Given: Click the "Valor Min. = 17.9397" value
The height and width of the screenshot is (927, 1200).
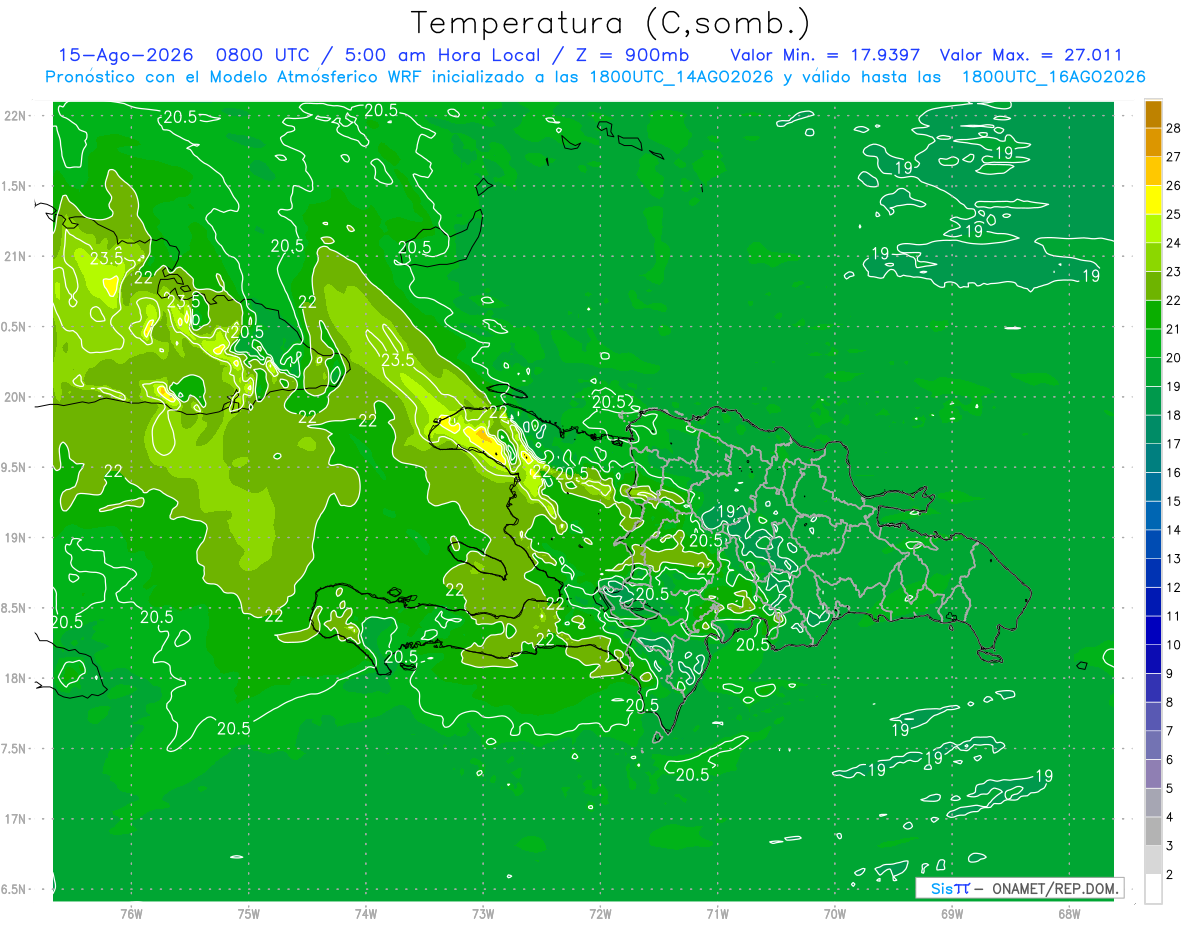Looking at the screenshot, I should point(825,55).
